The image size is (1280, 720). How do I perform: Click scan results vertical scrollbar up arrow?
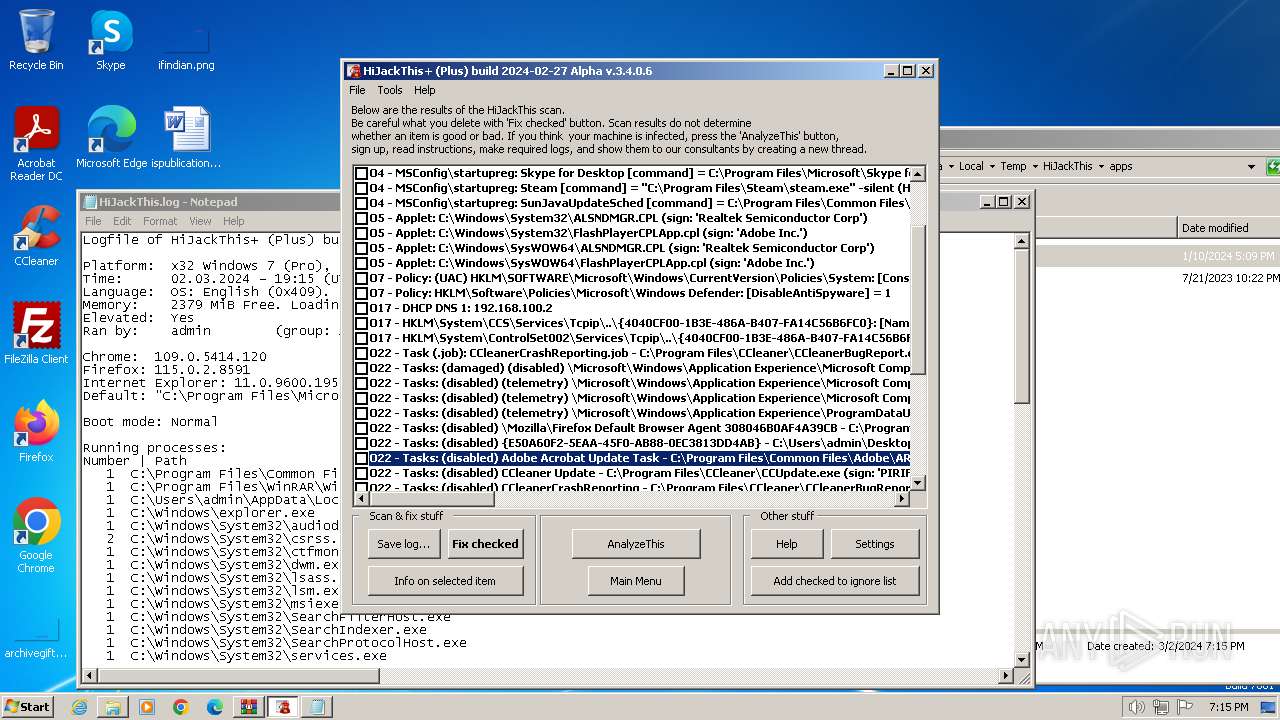[x=918, y=173]
